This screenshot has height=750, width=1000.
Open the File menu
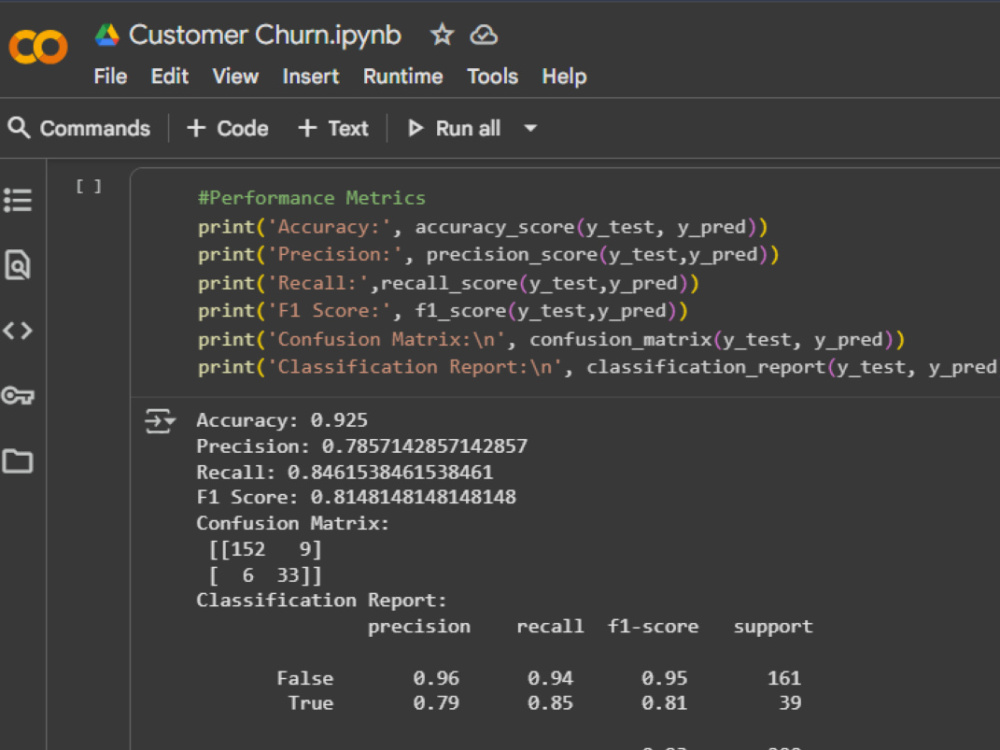click(110, 77)
